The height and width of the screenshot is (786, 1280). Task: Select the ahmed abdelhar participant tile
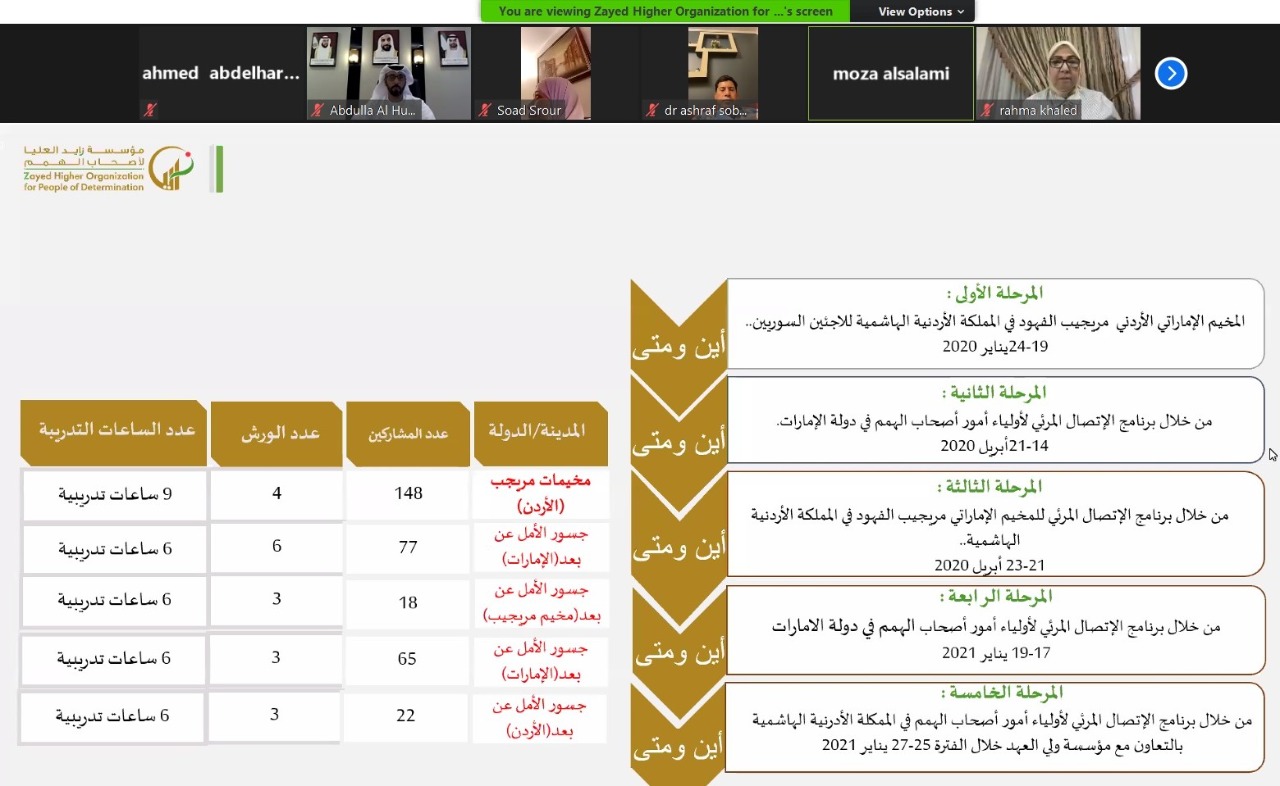pyautogui.click(x=221, y=73)
